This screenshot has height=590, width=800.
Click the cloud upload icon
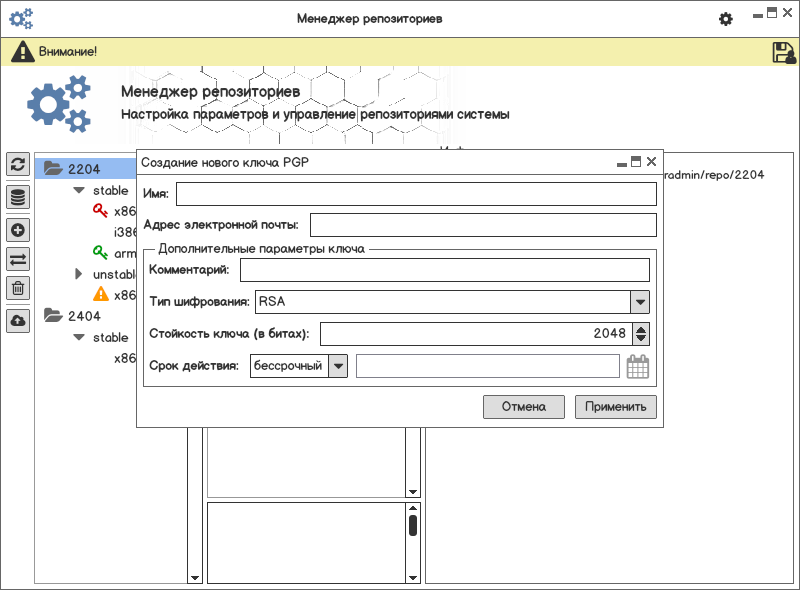coord(18,321)
